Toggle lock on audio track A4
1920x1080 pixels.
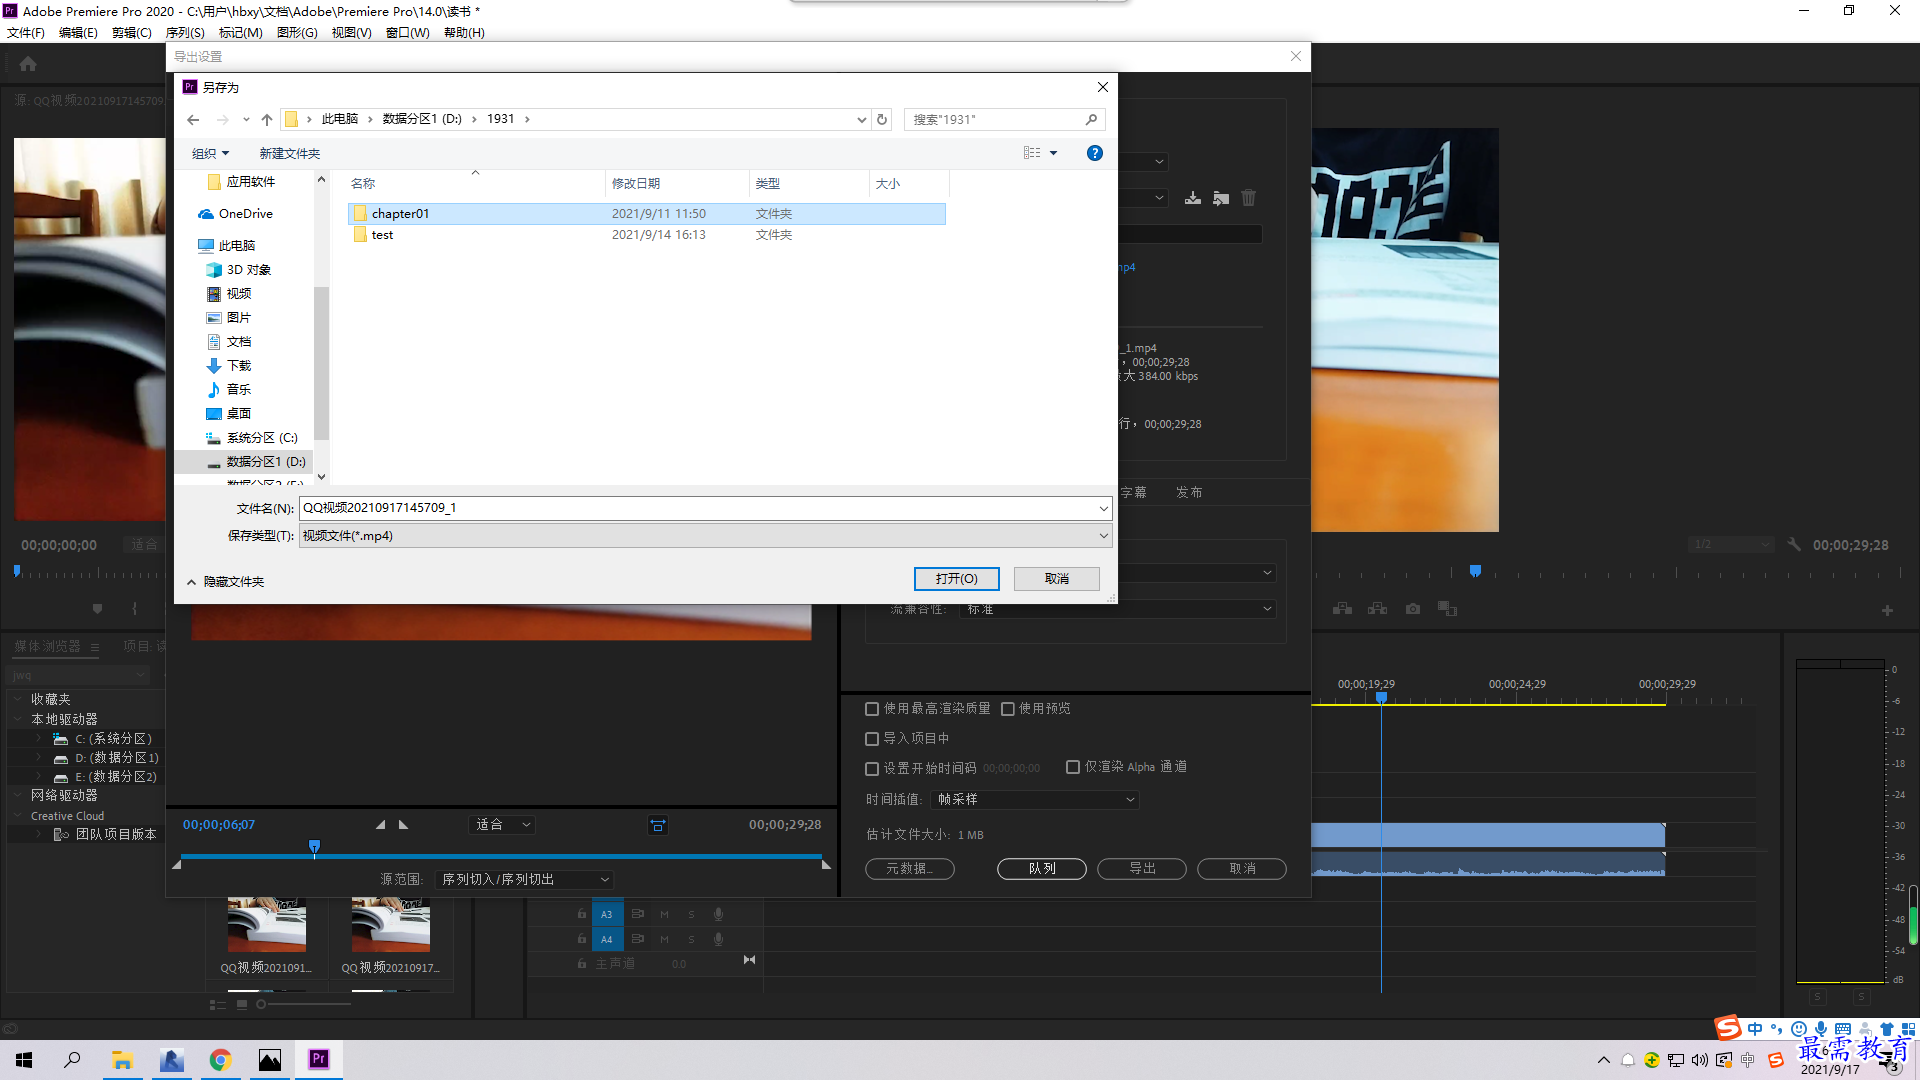pyautogui.click(x=582, y=939)
